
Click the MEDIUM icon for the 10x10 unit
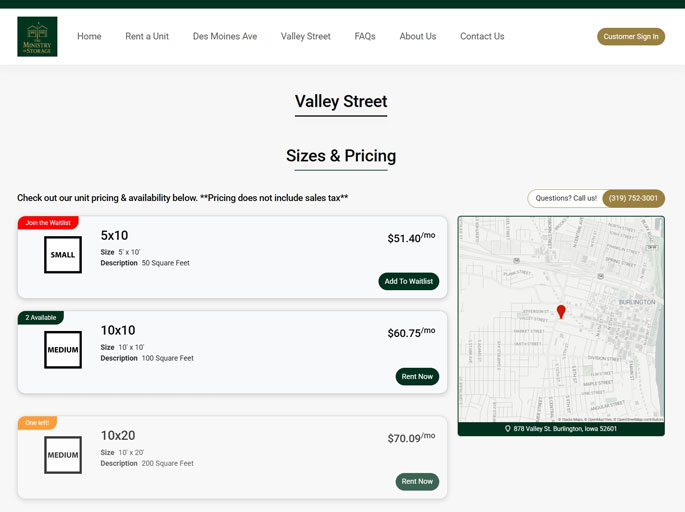click(x=62, y=350)
